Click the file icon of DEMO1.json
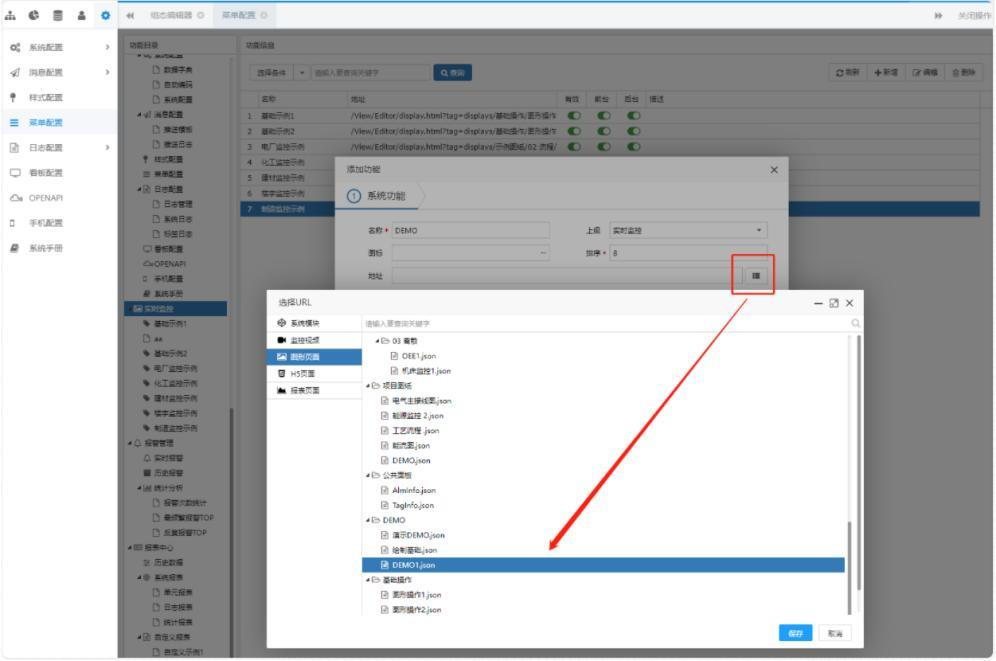996x661 pixels. pos(384,565)
